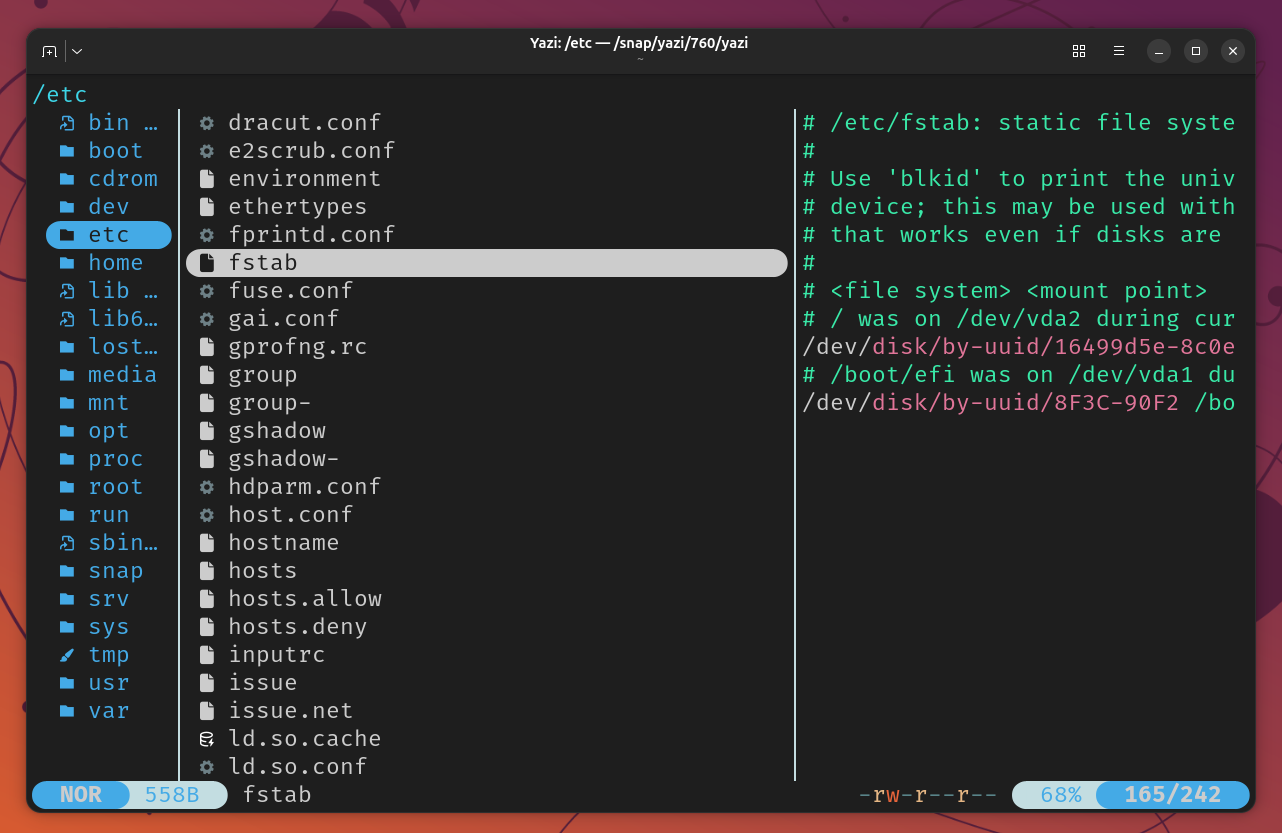Click the brush icon beside tmp
Image resolution: width=1282 pixels, height=833 pixels.
click(x=67, y=655)
